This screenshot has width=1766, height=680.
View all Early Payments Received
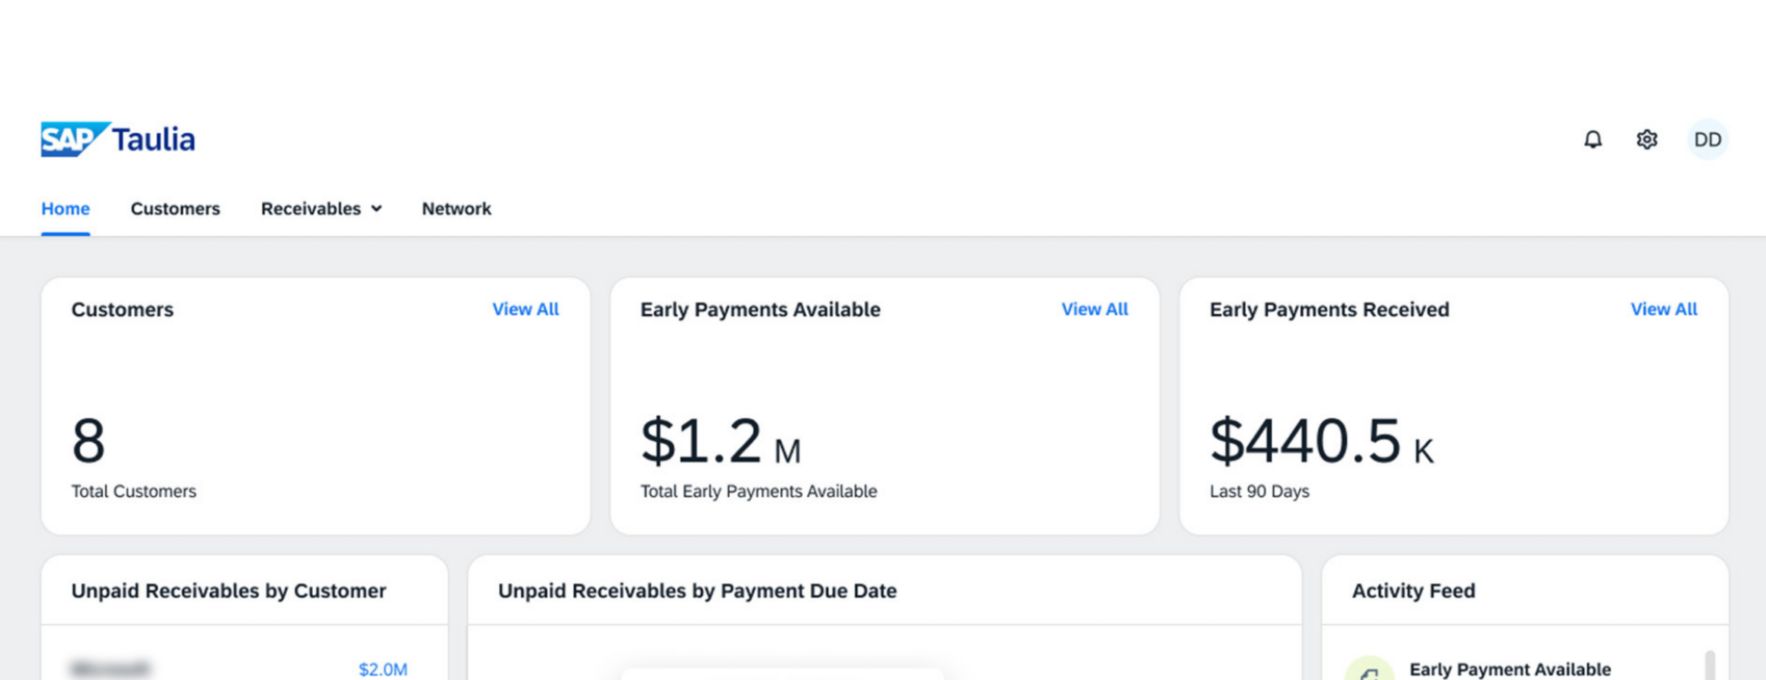(x=1664, y=309)
